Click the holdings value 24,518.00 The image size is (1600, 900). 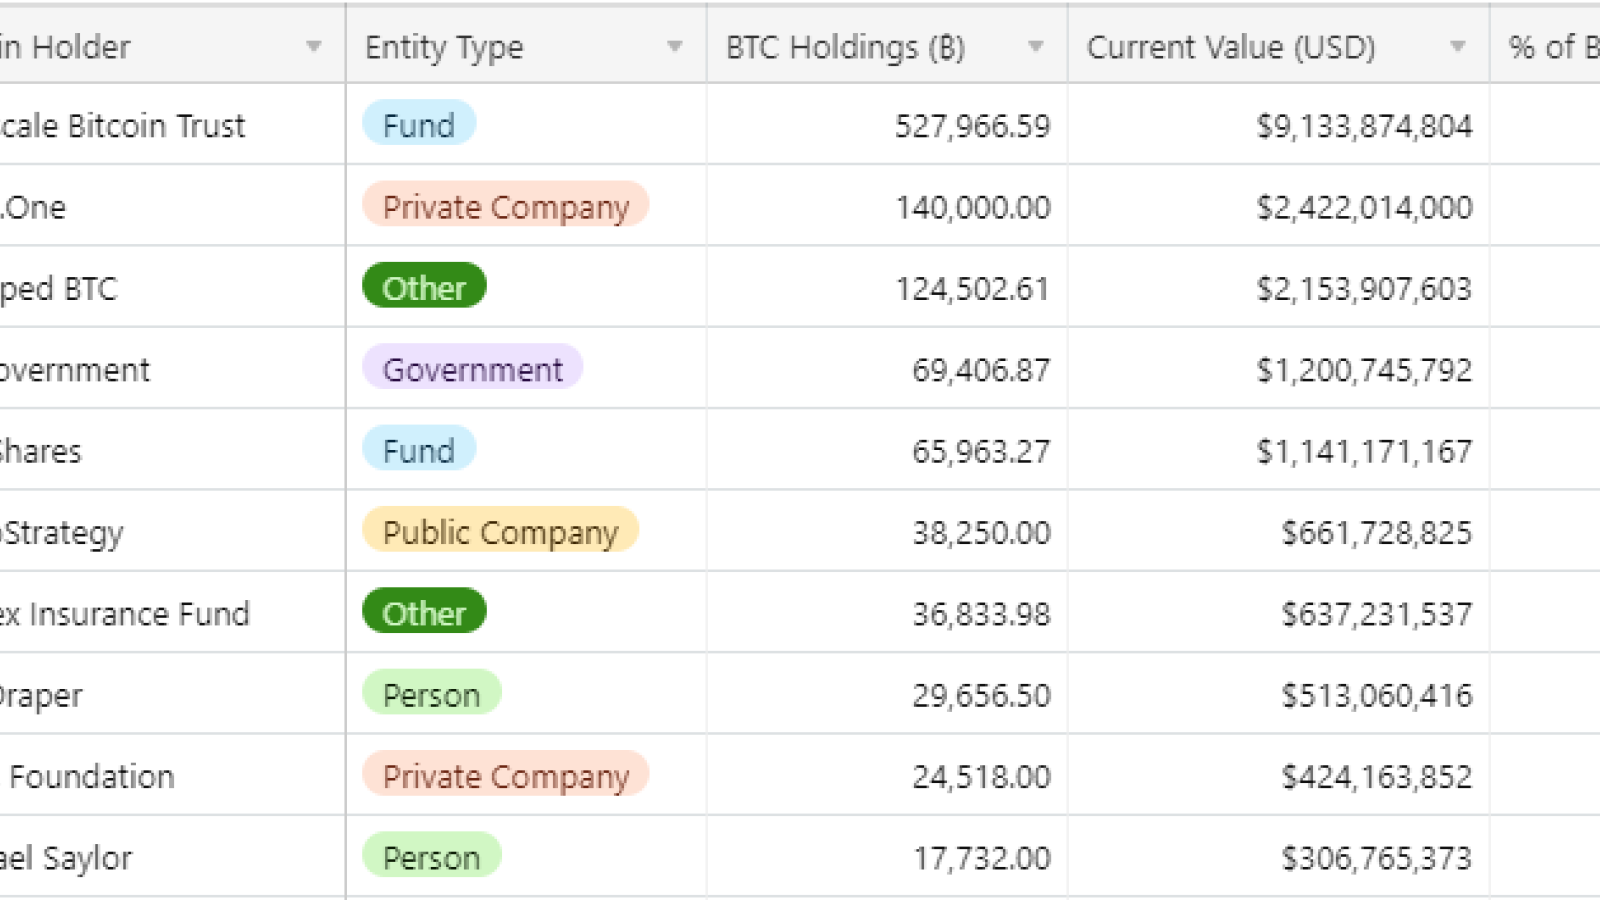981,777
